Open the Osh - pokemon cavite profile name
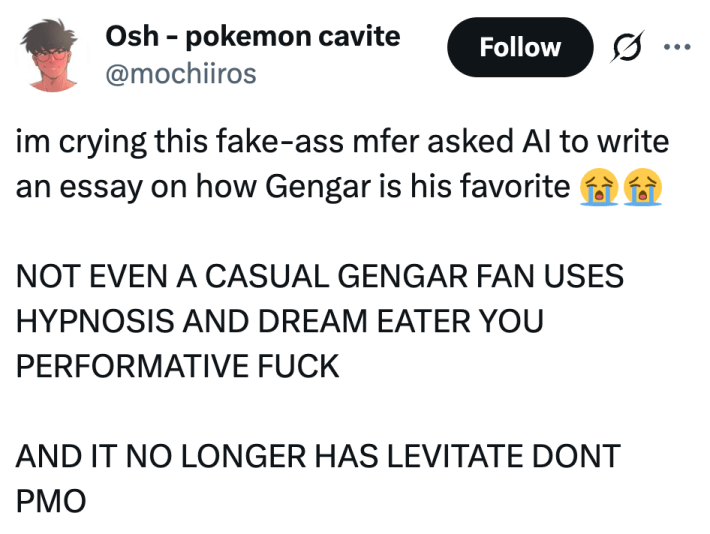710x534 pixels. point(252,37)
